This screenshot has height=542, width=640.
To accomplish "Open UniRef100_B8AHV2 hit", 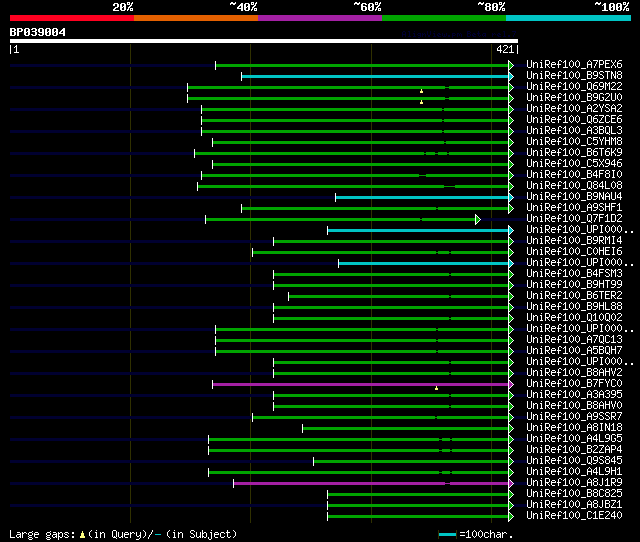I will coord(574,373).
